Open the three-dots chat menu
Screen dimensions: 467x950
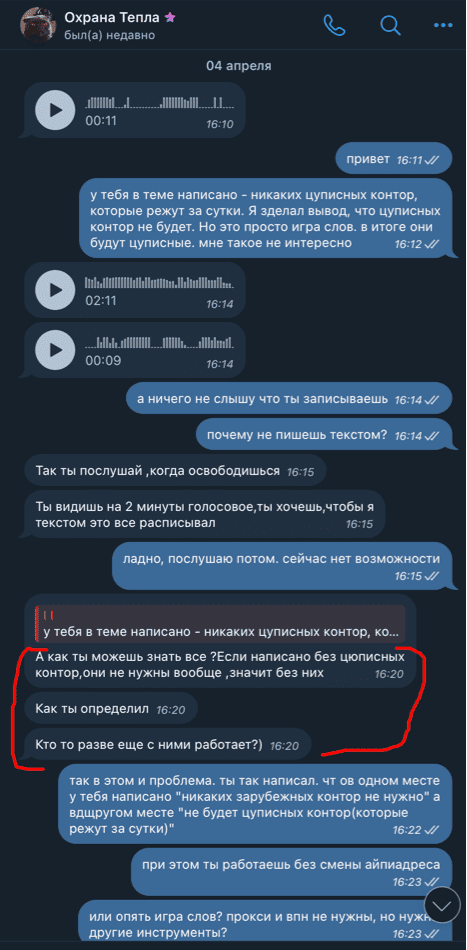click(x=443, y=25)
